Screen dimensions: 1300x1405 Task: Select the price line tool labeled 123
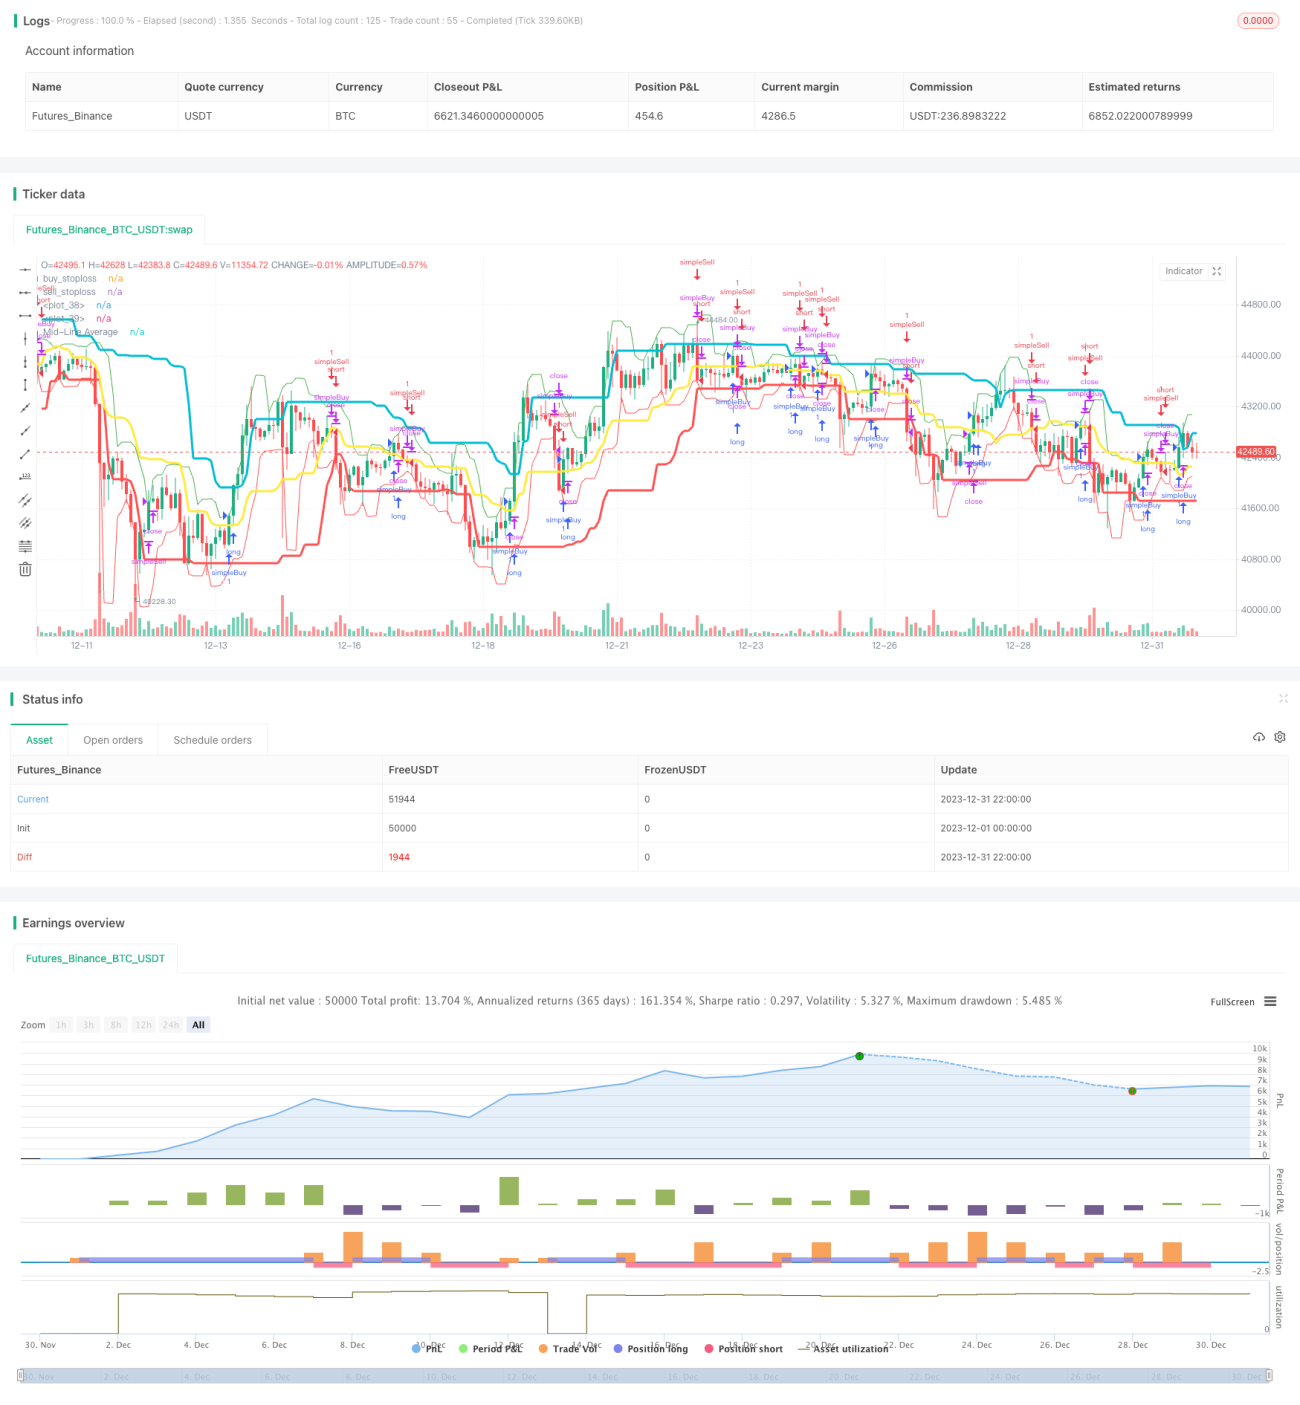pyautogui.click(x=25, y=477)
